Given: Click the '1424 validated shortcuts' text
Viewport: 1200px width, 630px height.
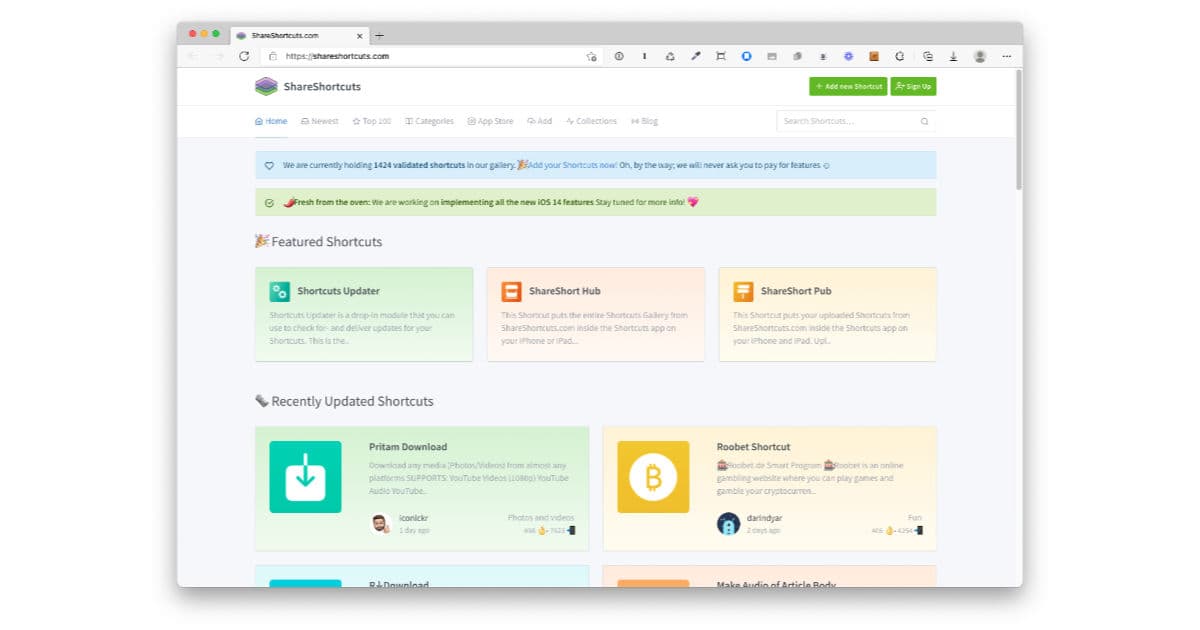Looking at the screenshot, I should click(419, 165).
